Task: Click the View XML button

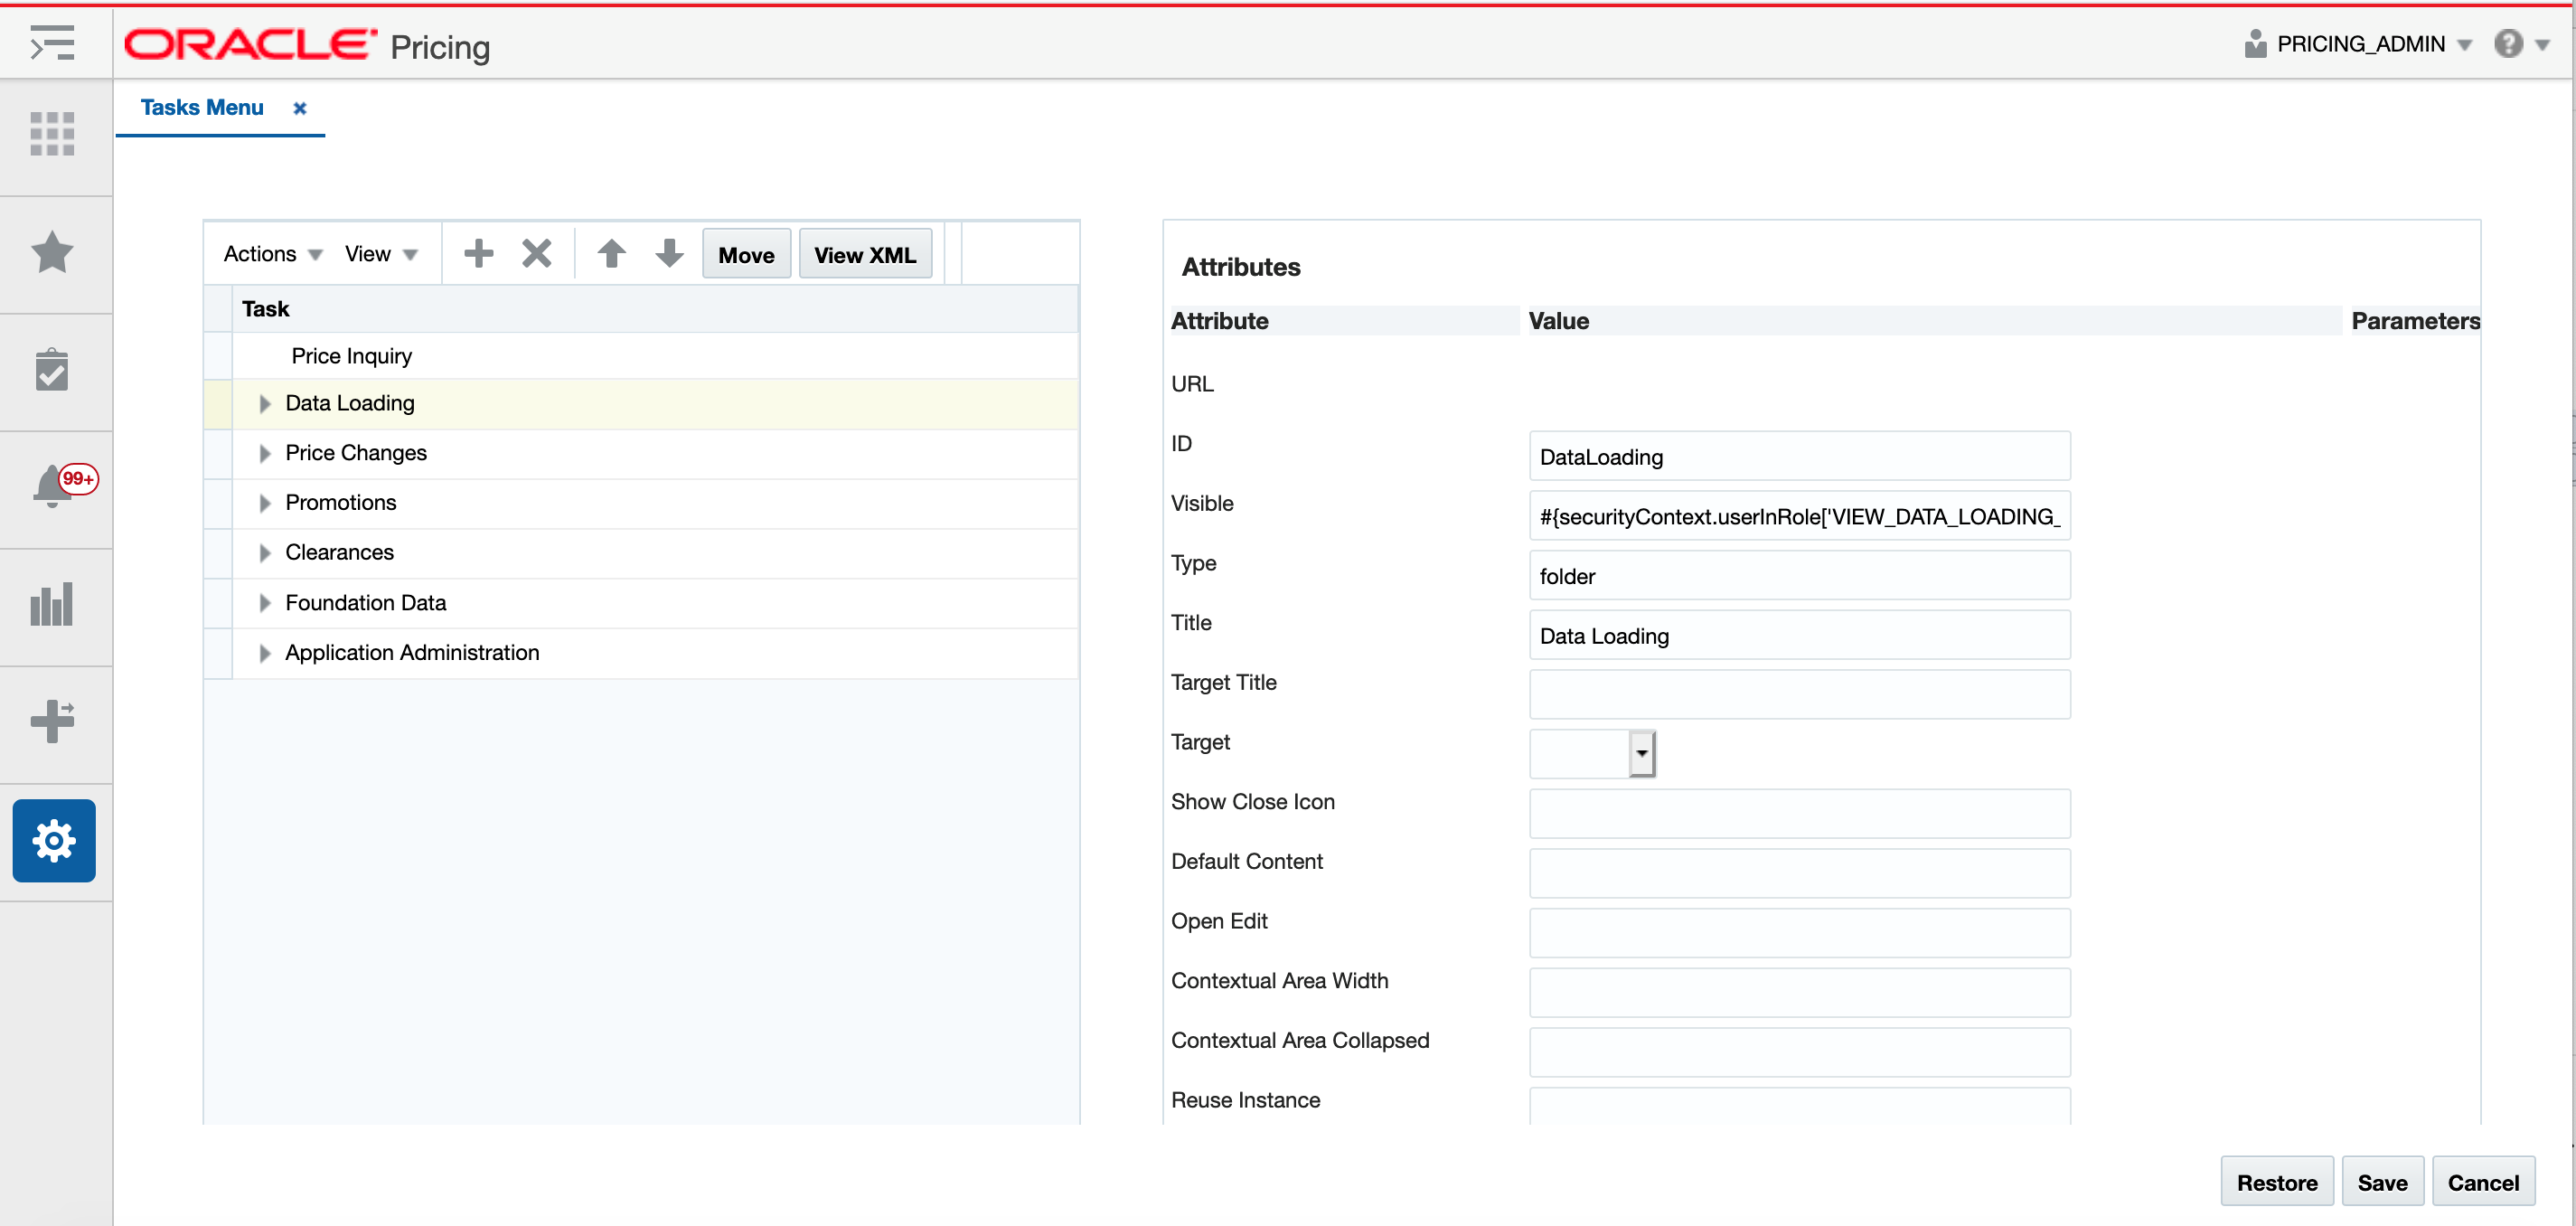Action: [x=864, y=255]
